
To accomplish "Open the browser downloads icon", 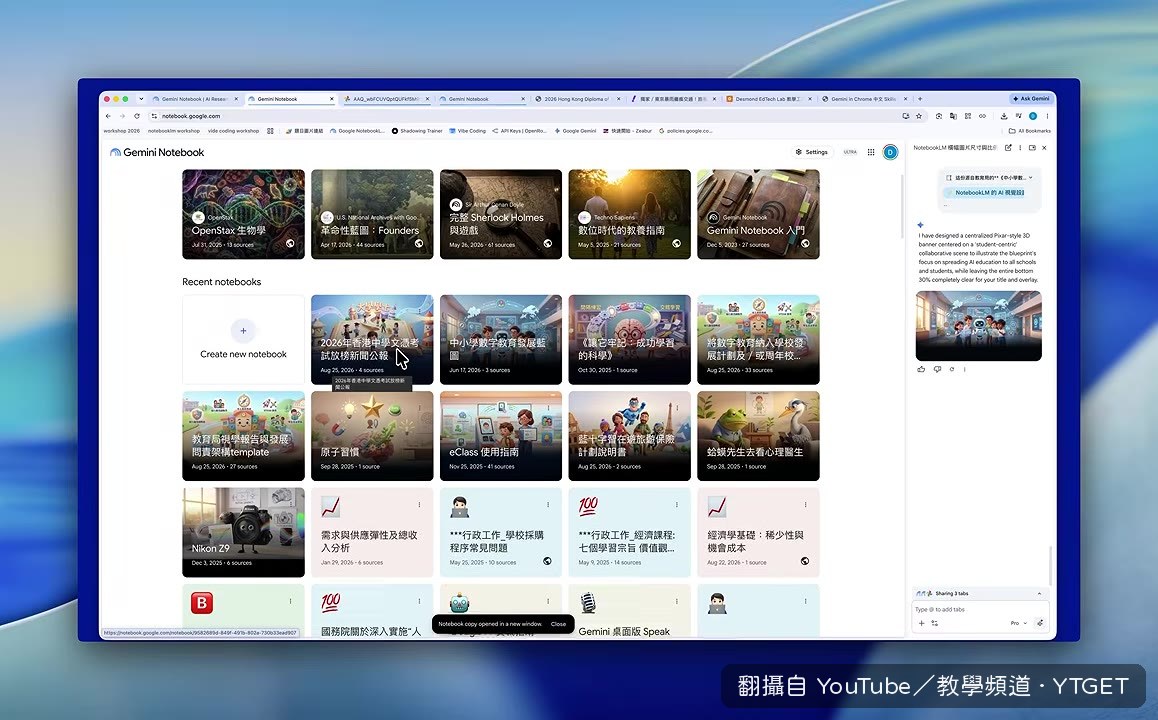I will click(x=1004, y=116).
